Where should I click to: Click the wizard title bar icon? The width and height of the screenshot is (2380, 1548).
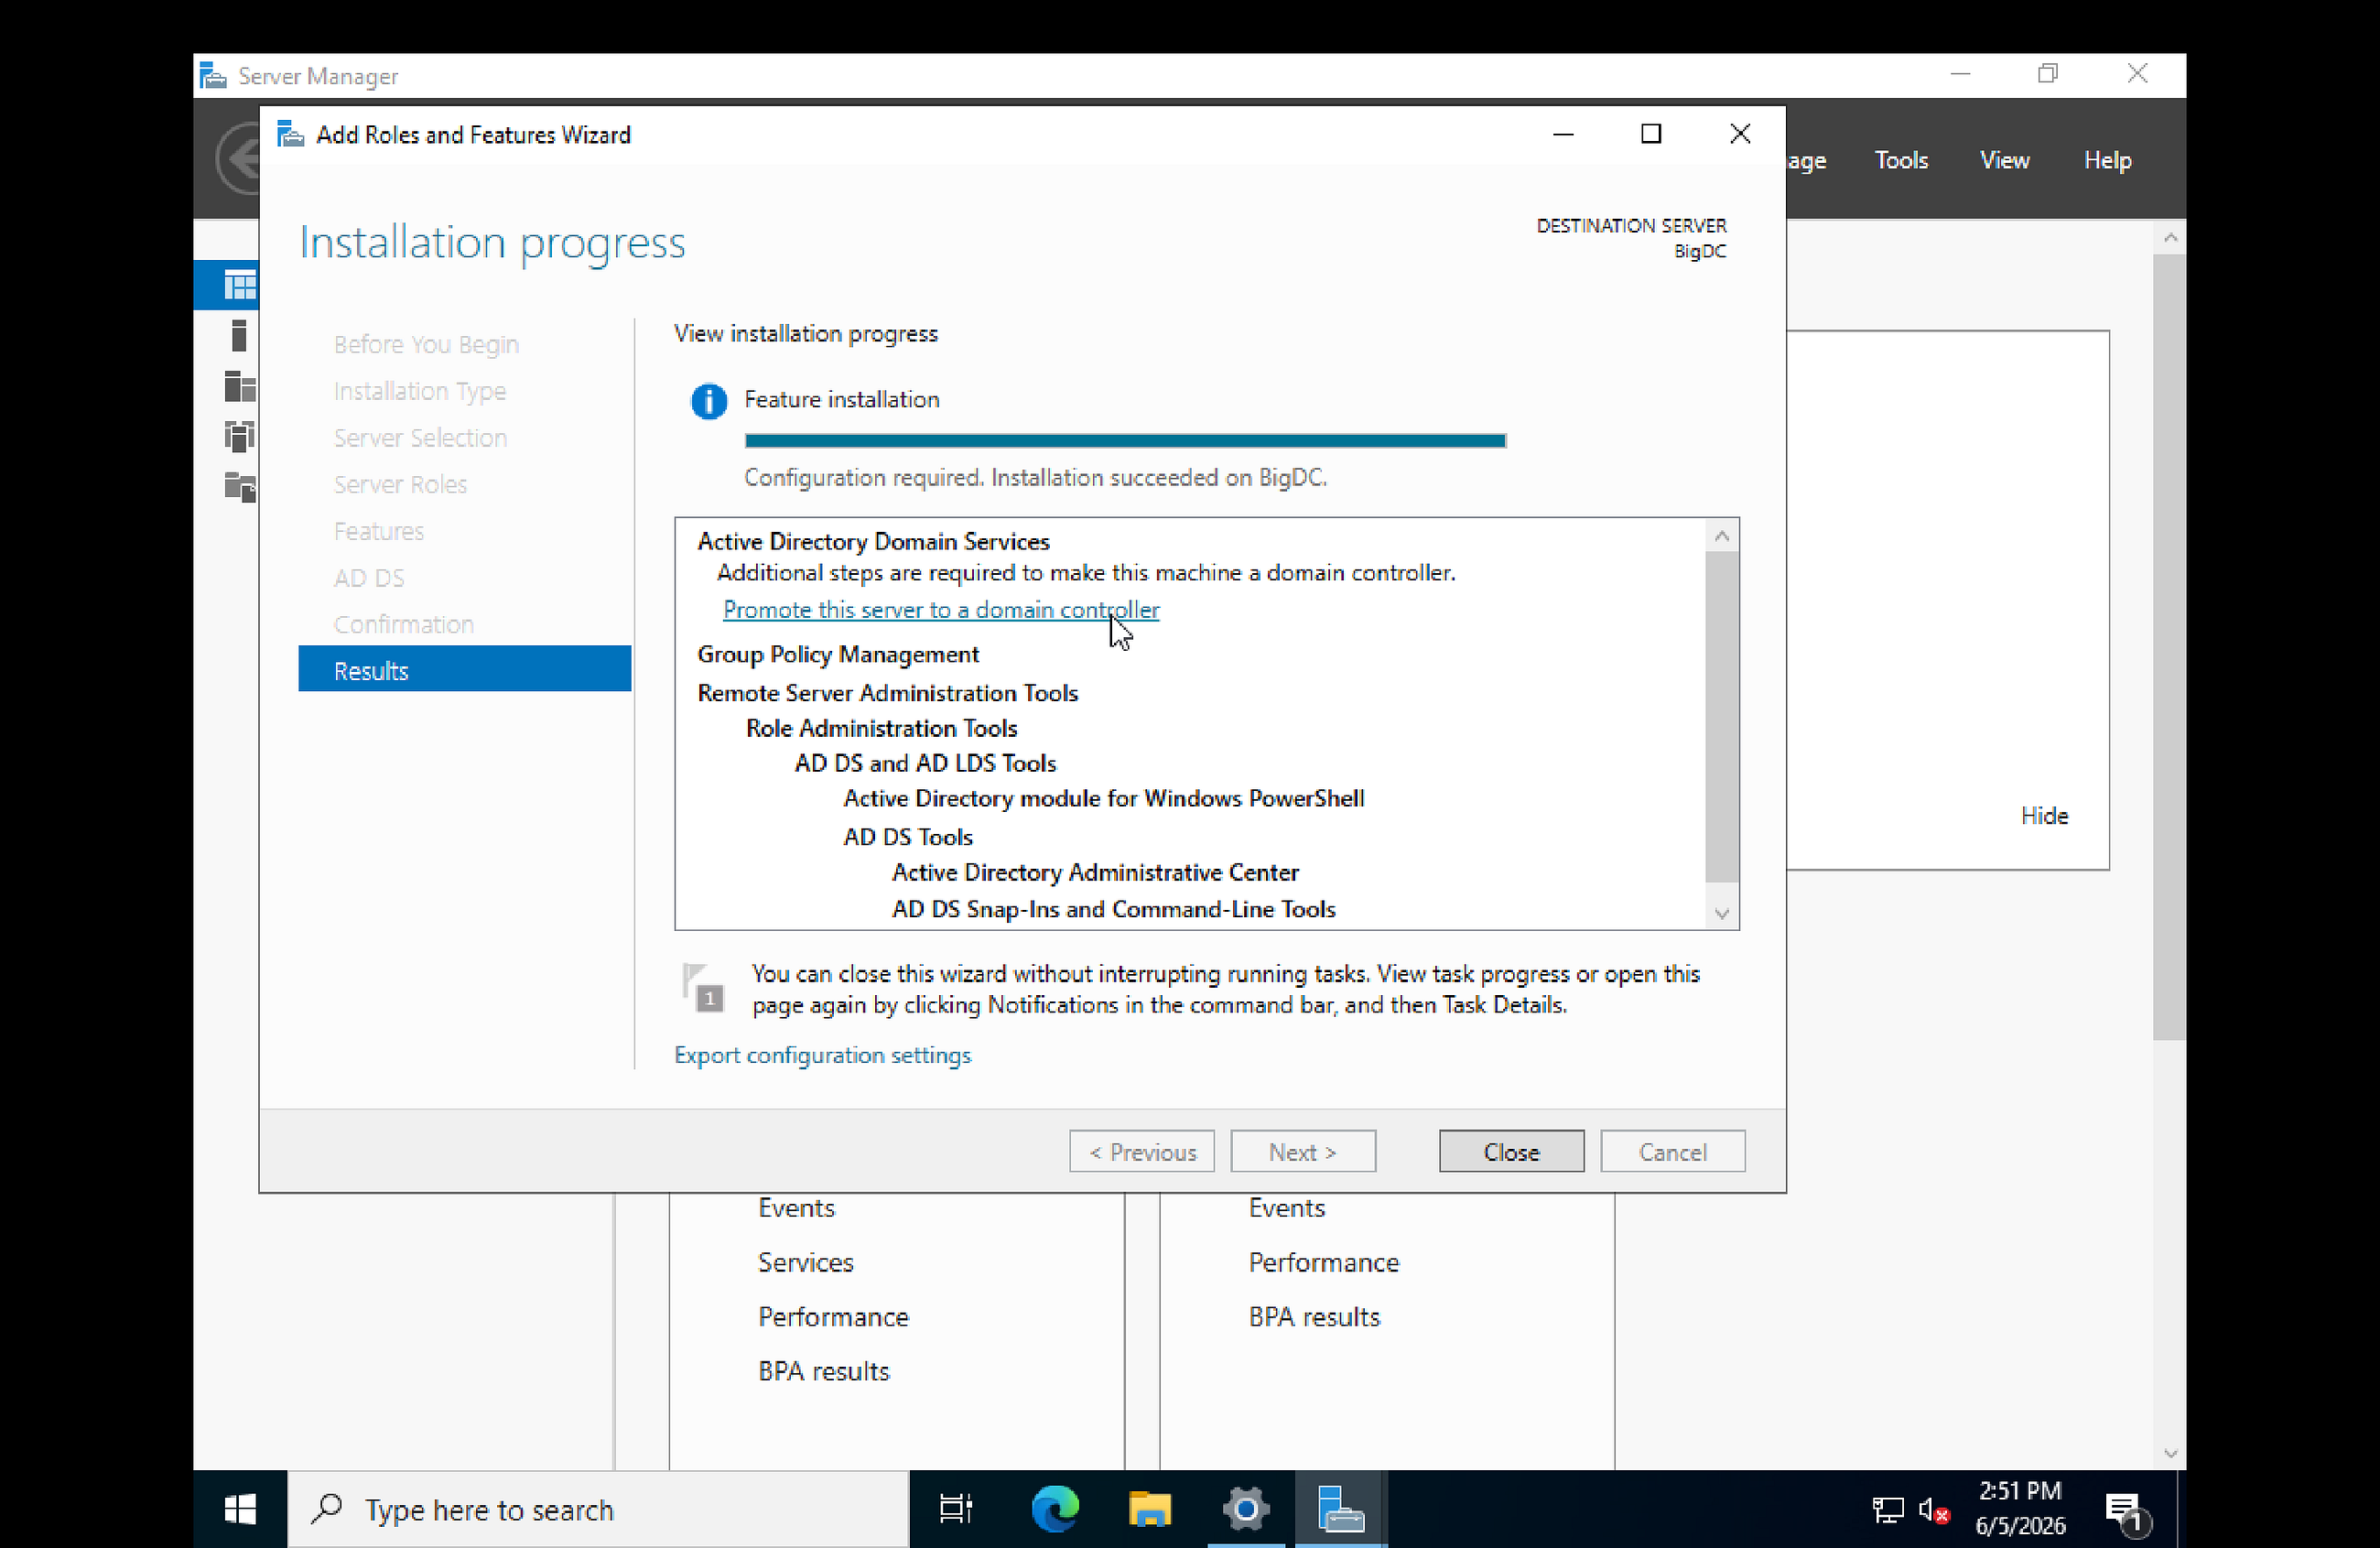290,134
